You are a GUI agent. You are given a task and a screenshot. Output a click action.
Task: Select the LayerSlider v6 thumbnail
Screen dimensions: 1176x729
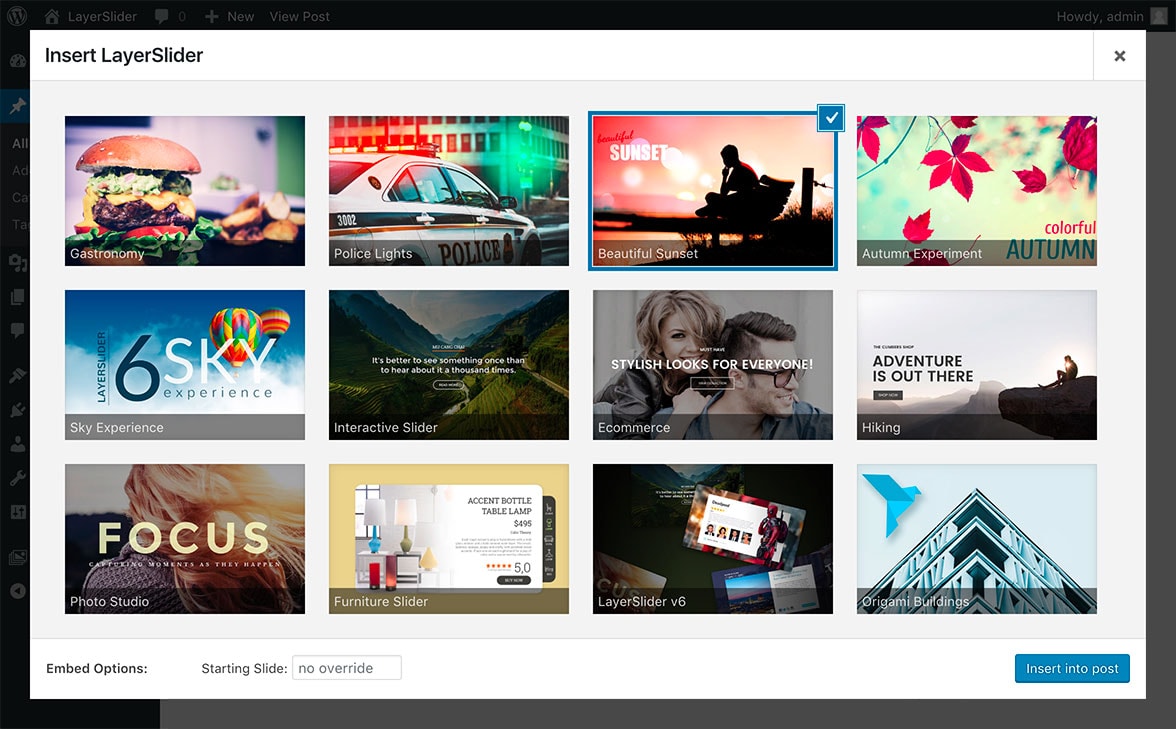(x=712, y=538)
